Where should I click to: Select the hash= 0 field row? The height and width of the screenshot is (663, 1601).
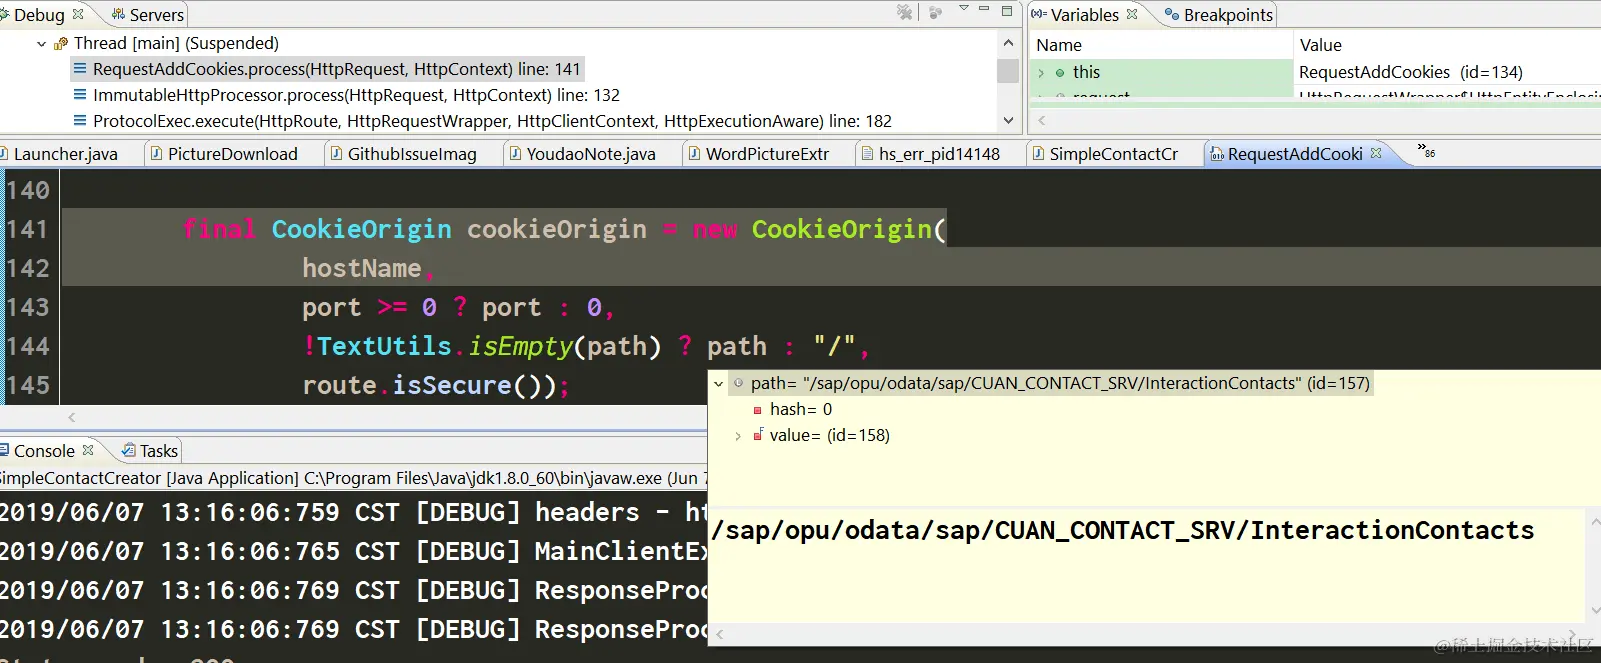[x=801, y=409]
